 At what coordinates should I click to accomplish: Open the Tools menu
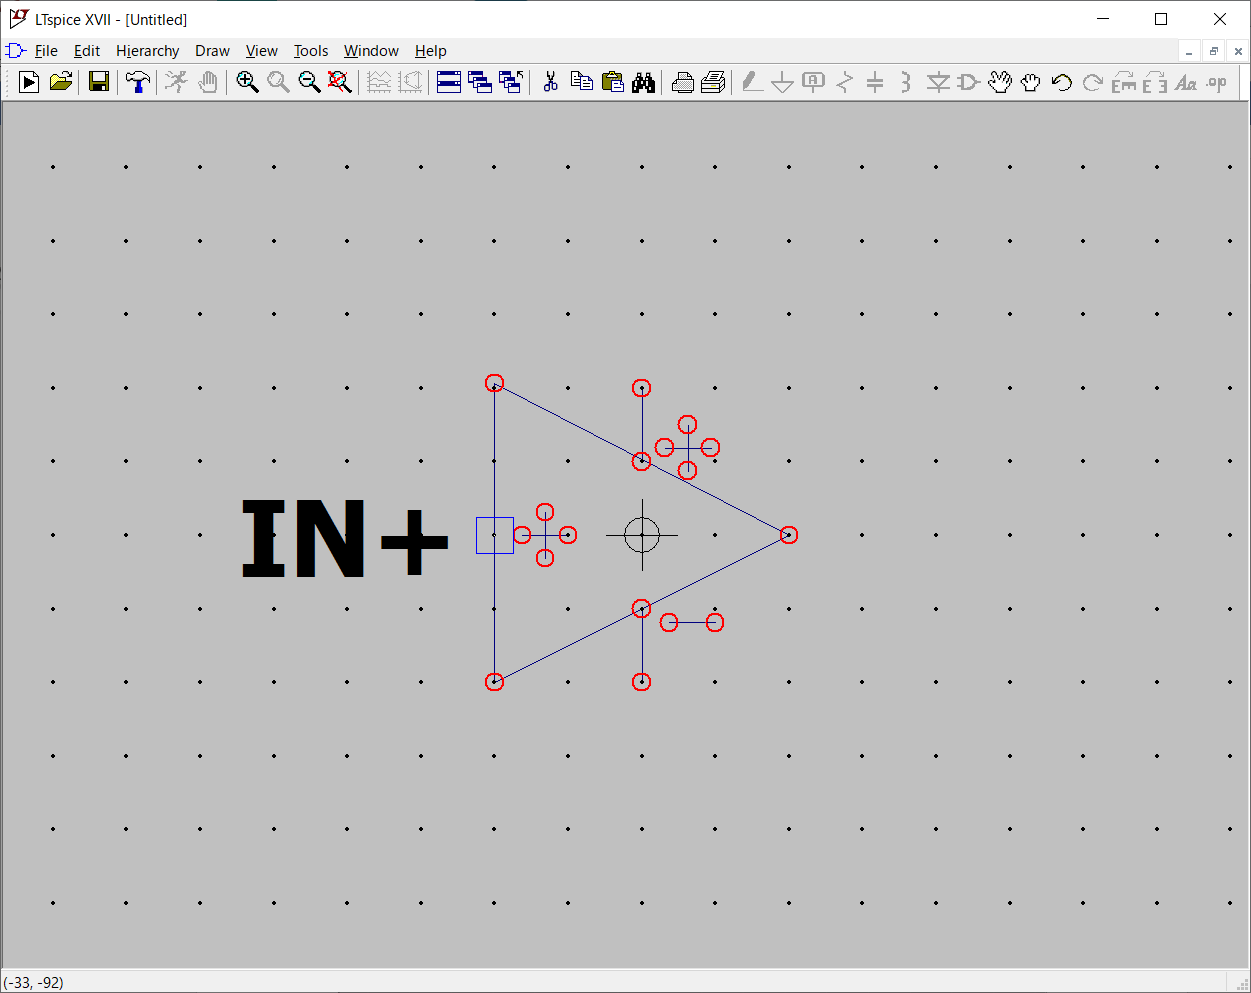pyautogui.click(x=310, y=51)
